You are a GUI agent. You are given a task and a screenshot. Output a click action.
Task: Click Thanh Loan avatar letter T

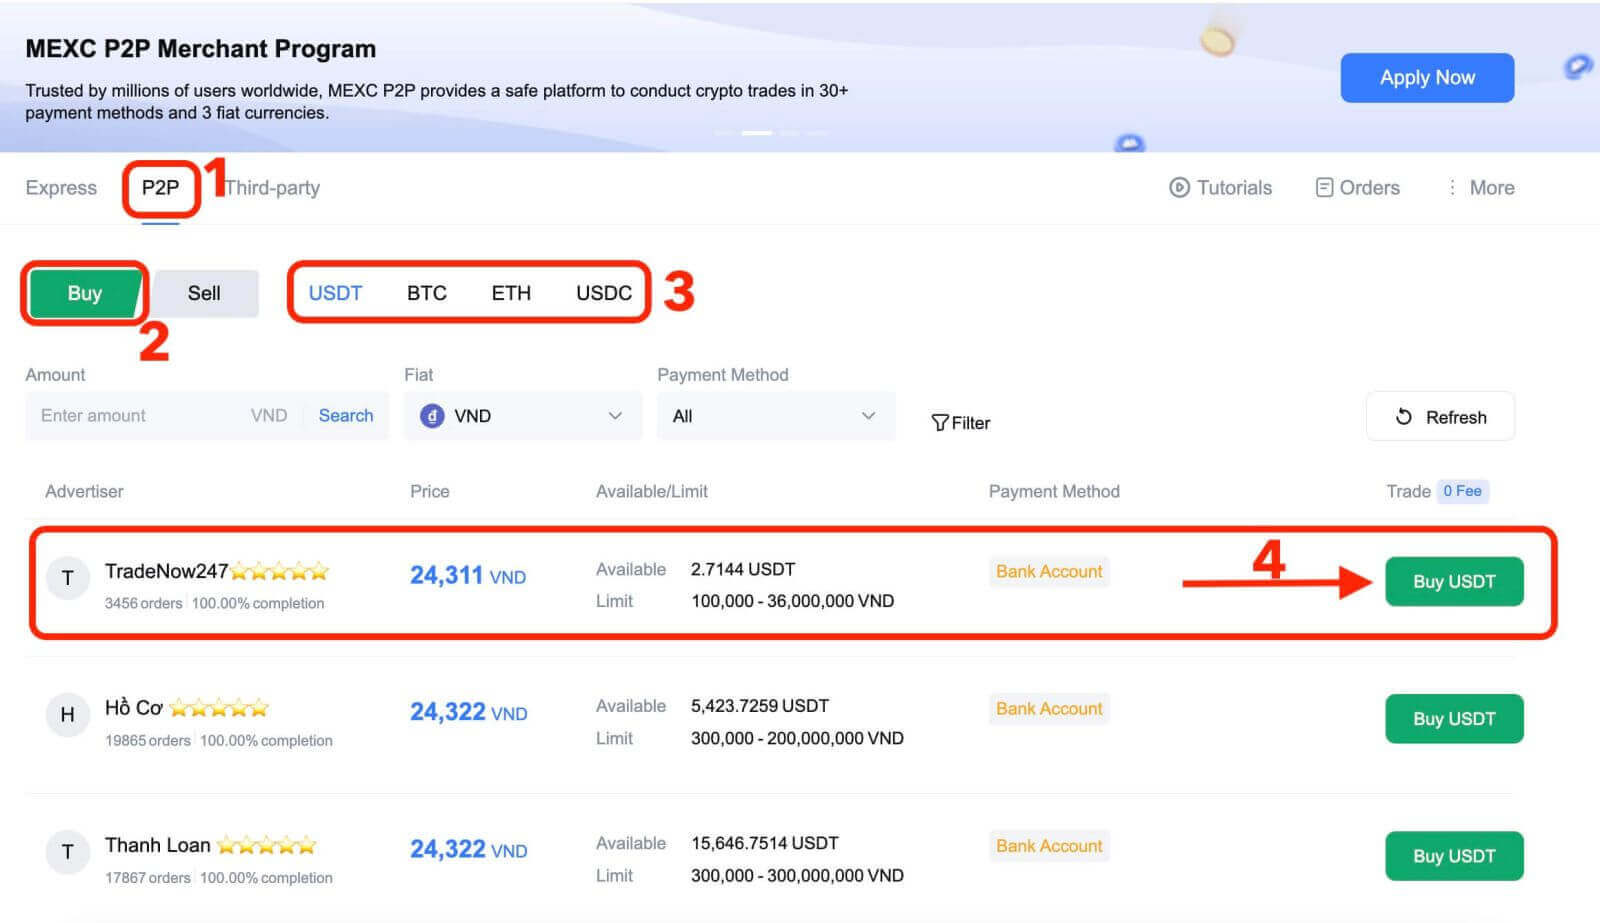point(68,852)
